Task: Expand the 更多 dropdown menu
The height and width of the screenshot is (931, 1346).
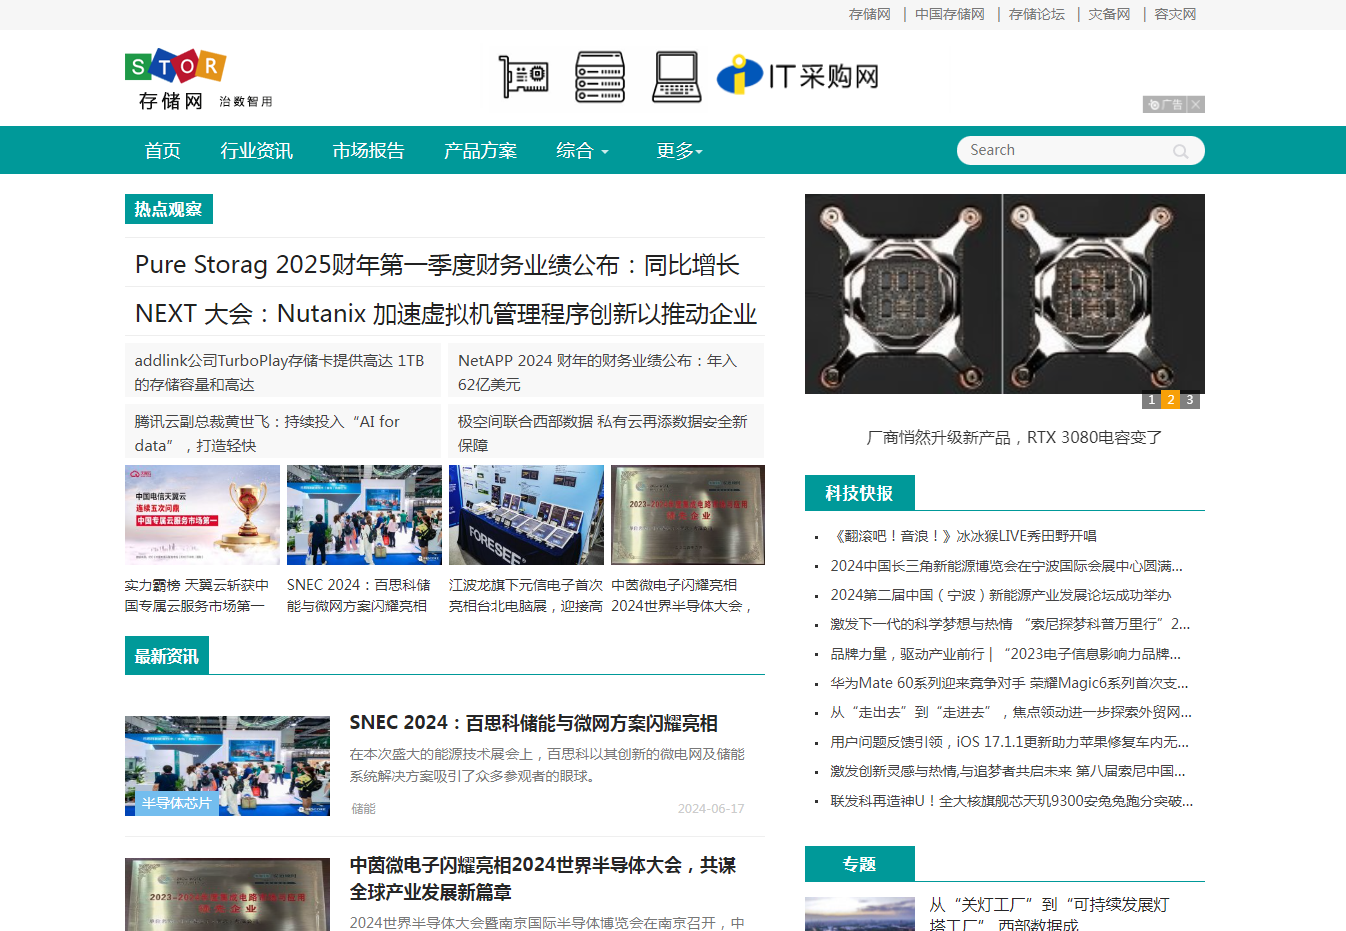Action: [x=680, y=150]
